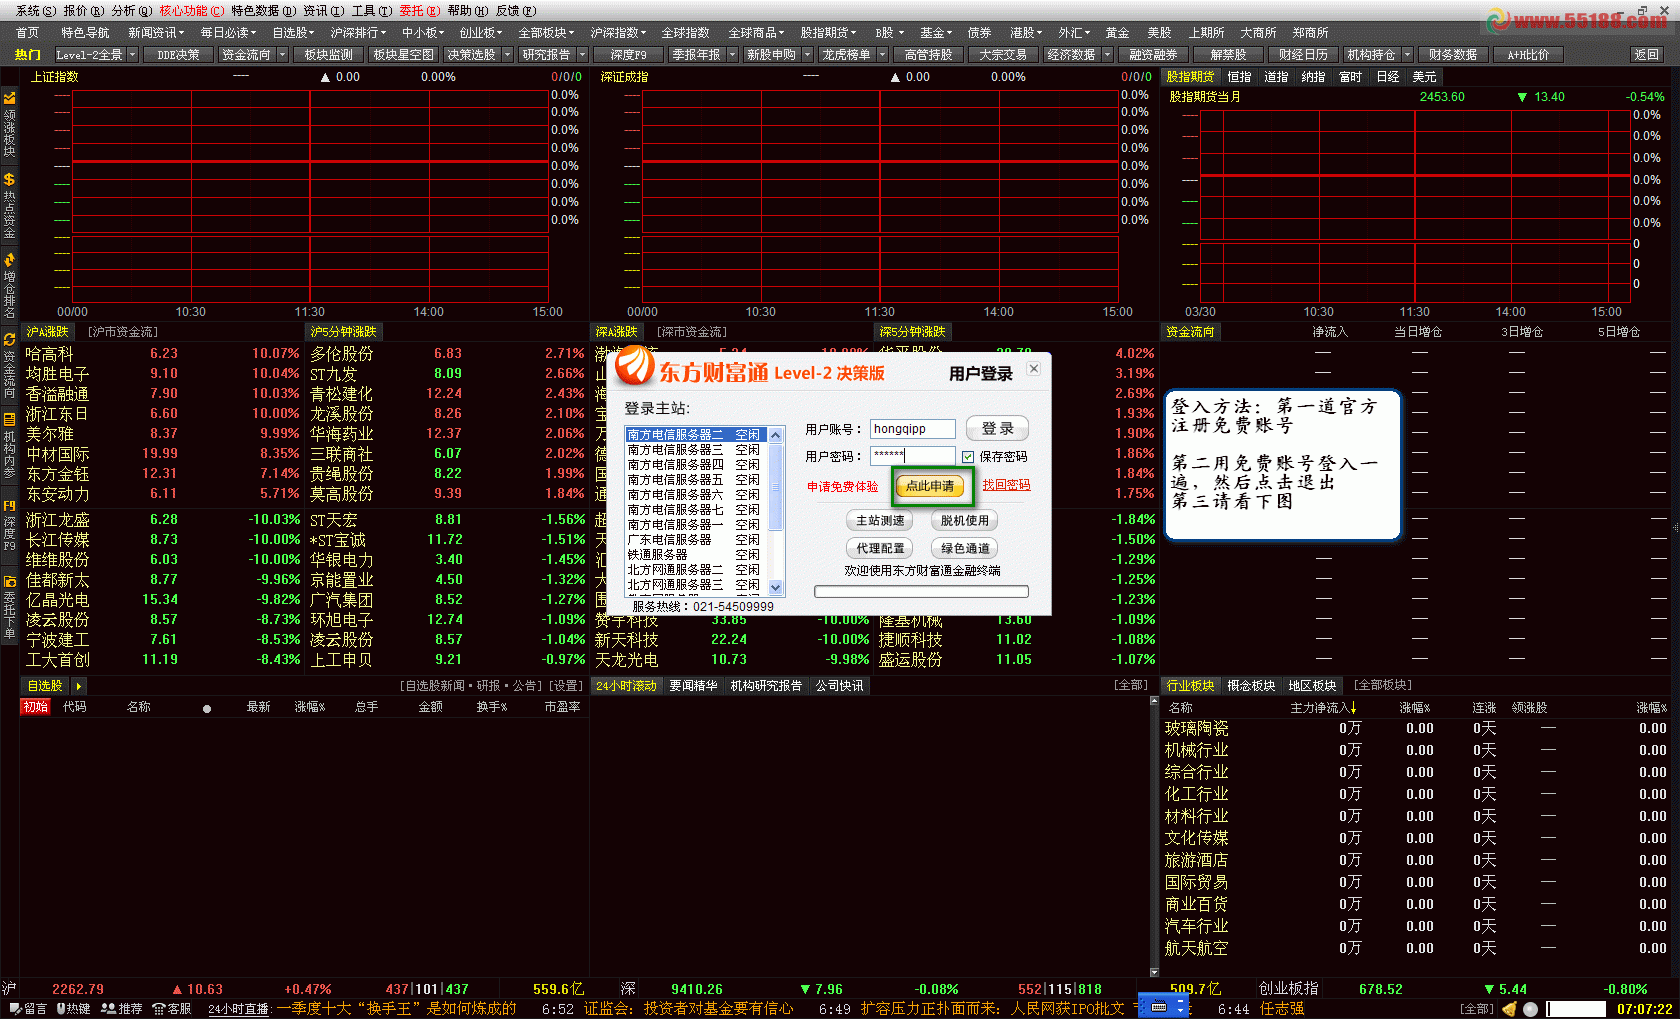
Task: Click the 找回密码 link
Action: (x=1006, y=485)
